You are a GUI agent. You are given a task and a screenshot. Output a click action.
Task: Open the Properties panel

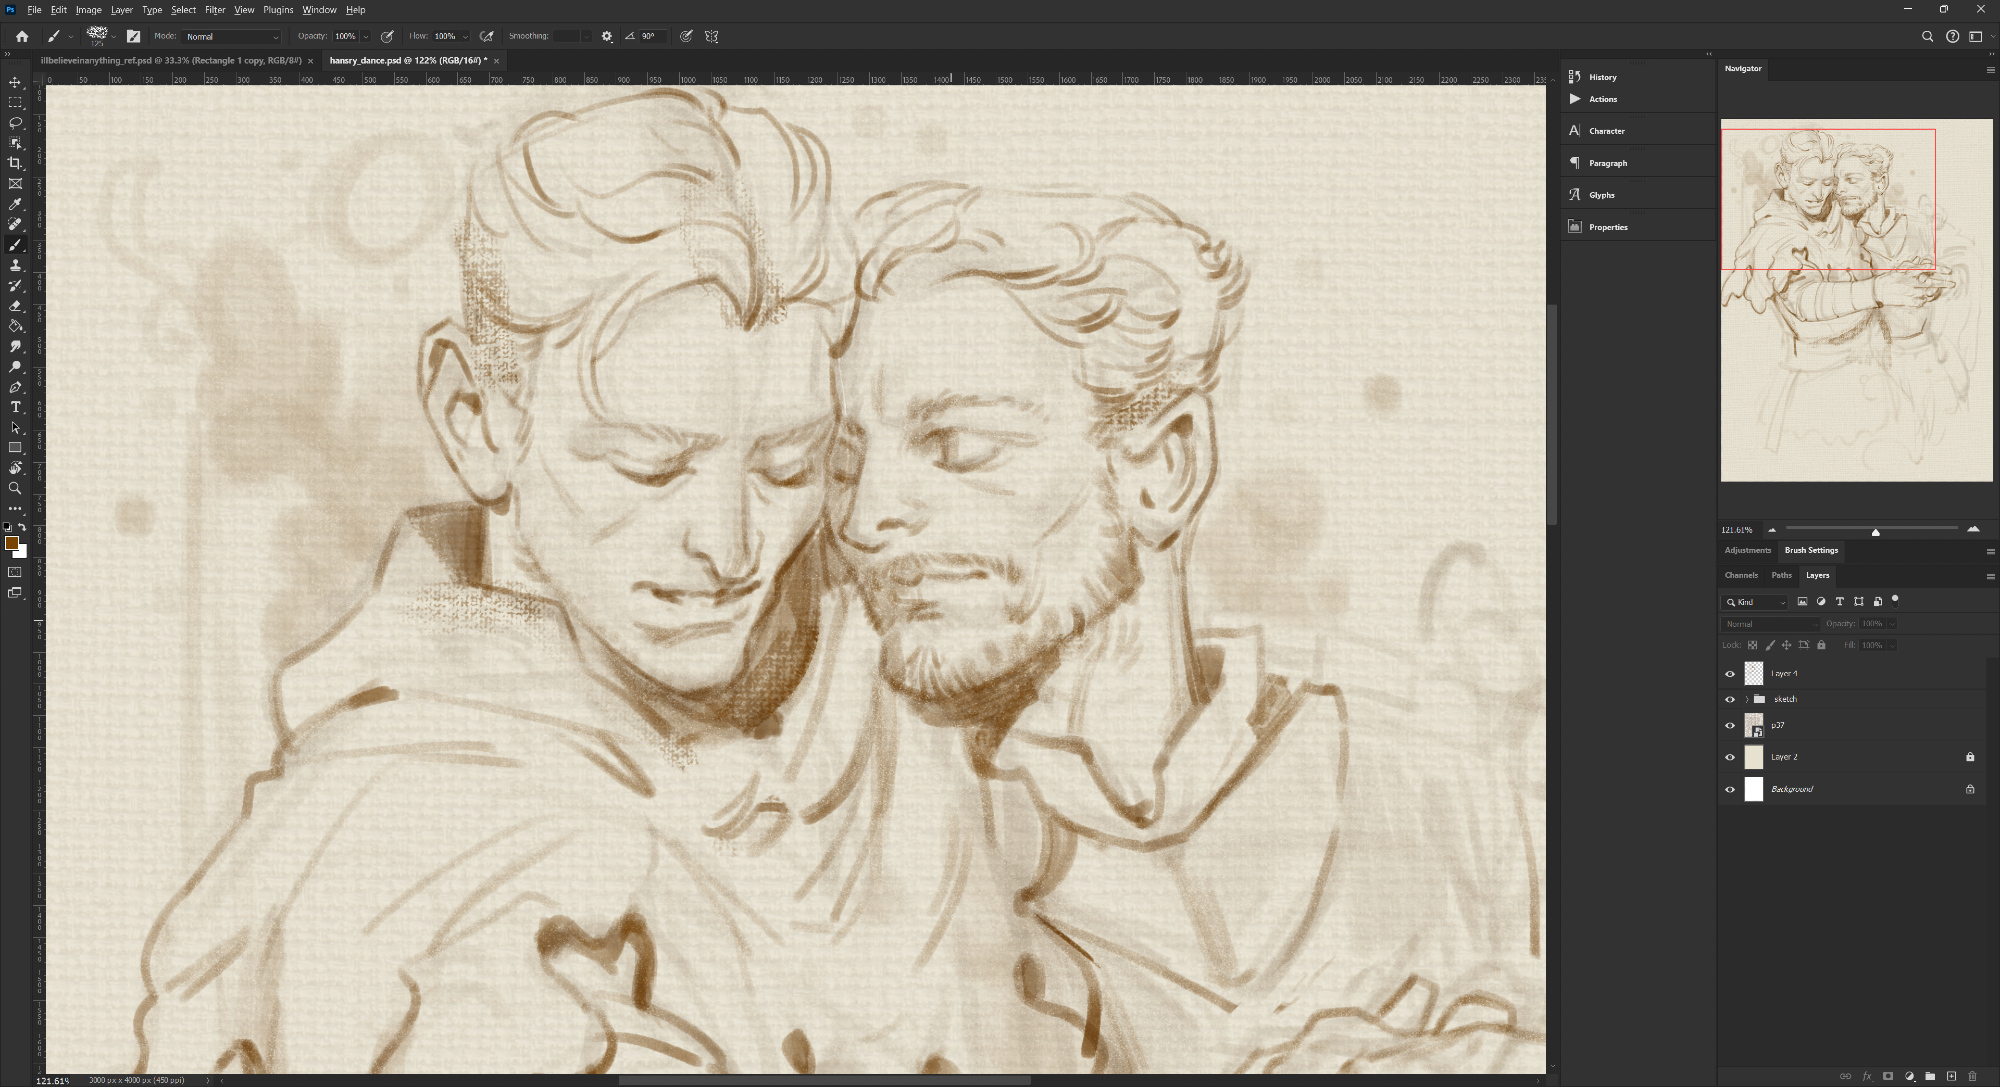[1607, 227]
